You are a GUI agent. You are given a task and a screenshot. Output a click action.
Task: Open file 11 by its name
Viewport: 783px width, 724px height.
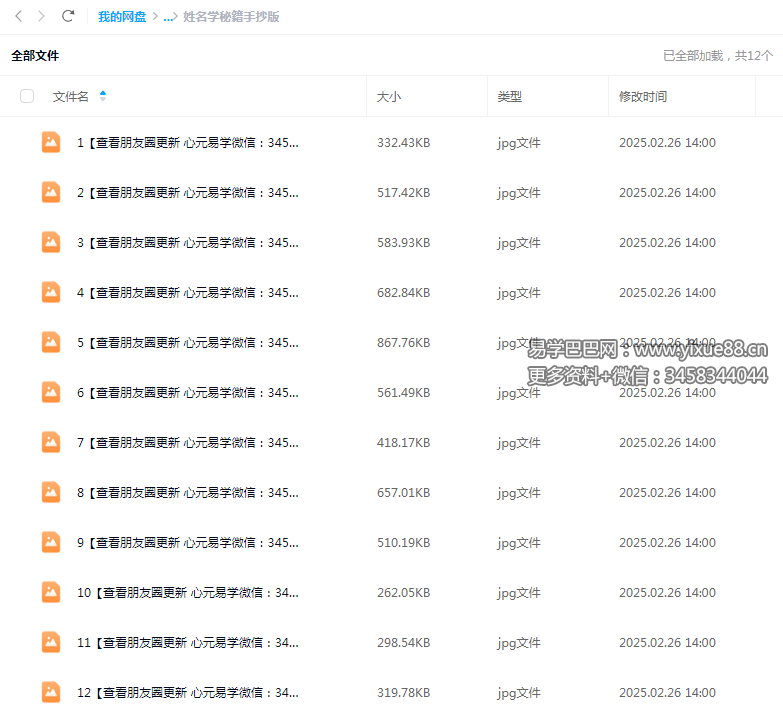point(188,643)
